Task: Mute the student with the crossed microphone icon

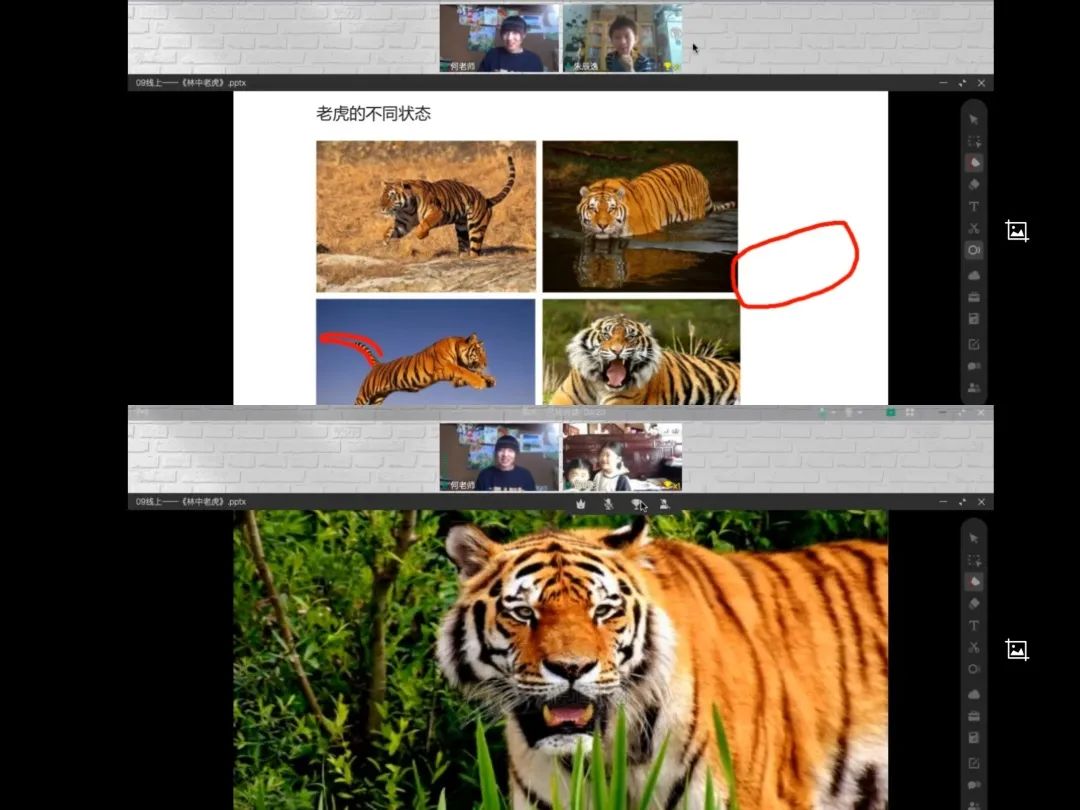Action: (x=608, y=504)
